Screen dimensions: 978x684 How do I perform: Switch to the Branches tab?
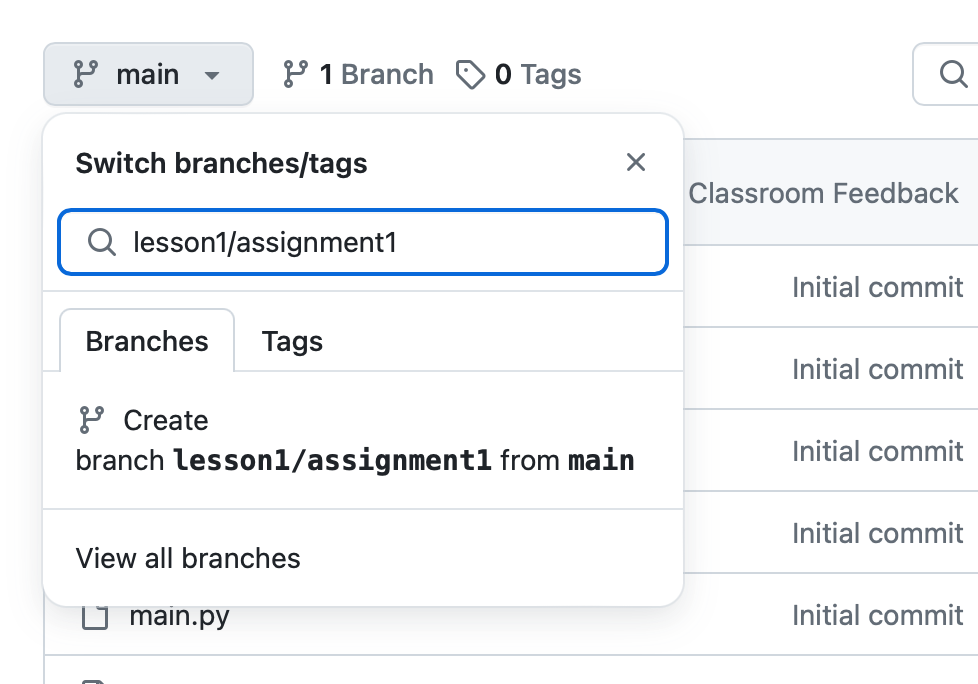pyautogui.click(x=147, y=341)
